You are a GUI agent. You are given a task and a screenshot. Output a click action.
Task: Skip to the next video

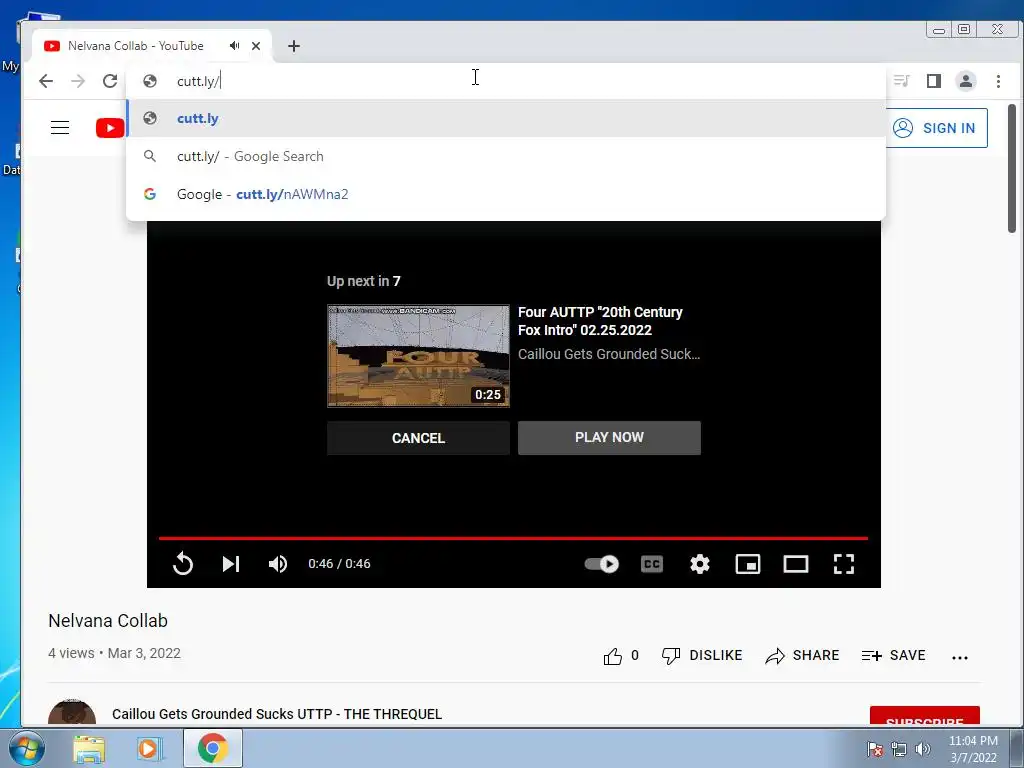coord(231,564)
